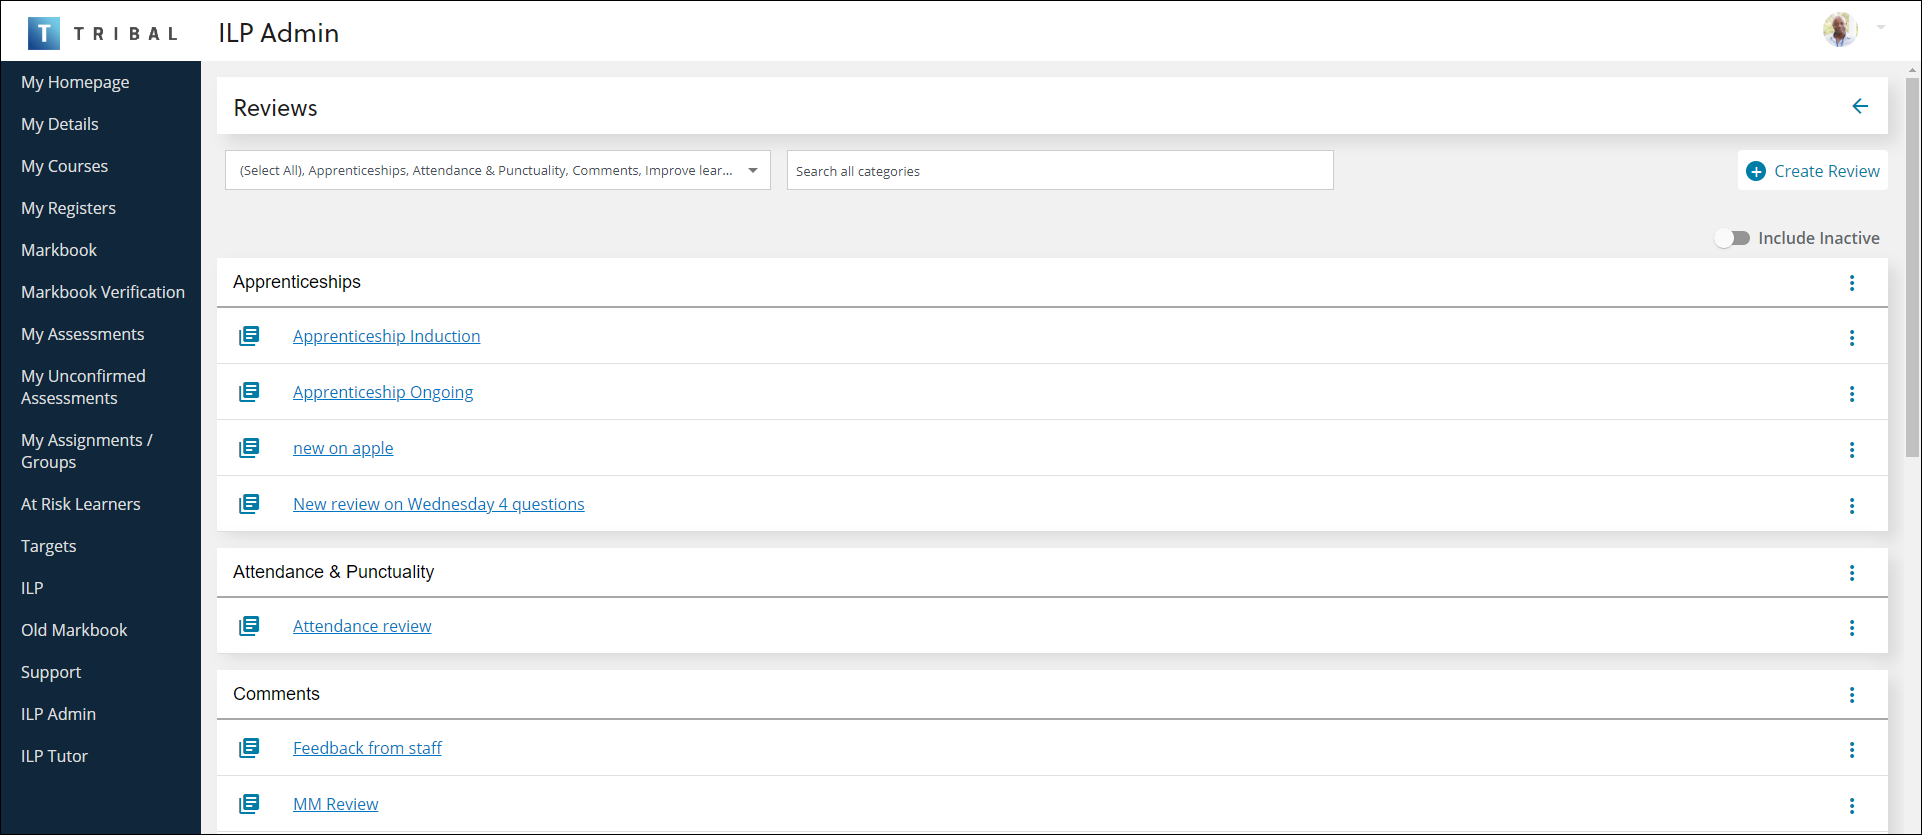Viewport: 1922px width, 835px height.
Task: Click the back arrow in Reviews header
Action: point(1859,106)
